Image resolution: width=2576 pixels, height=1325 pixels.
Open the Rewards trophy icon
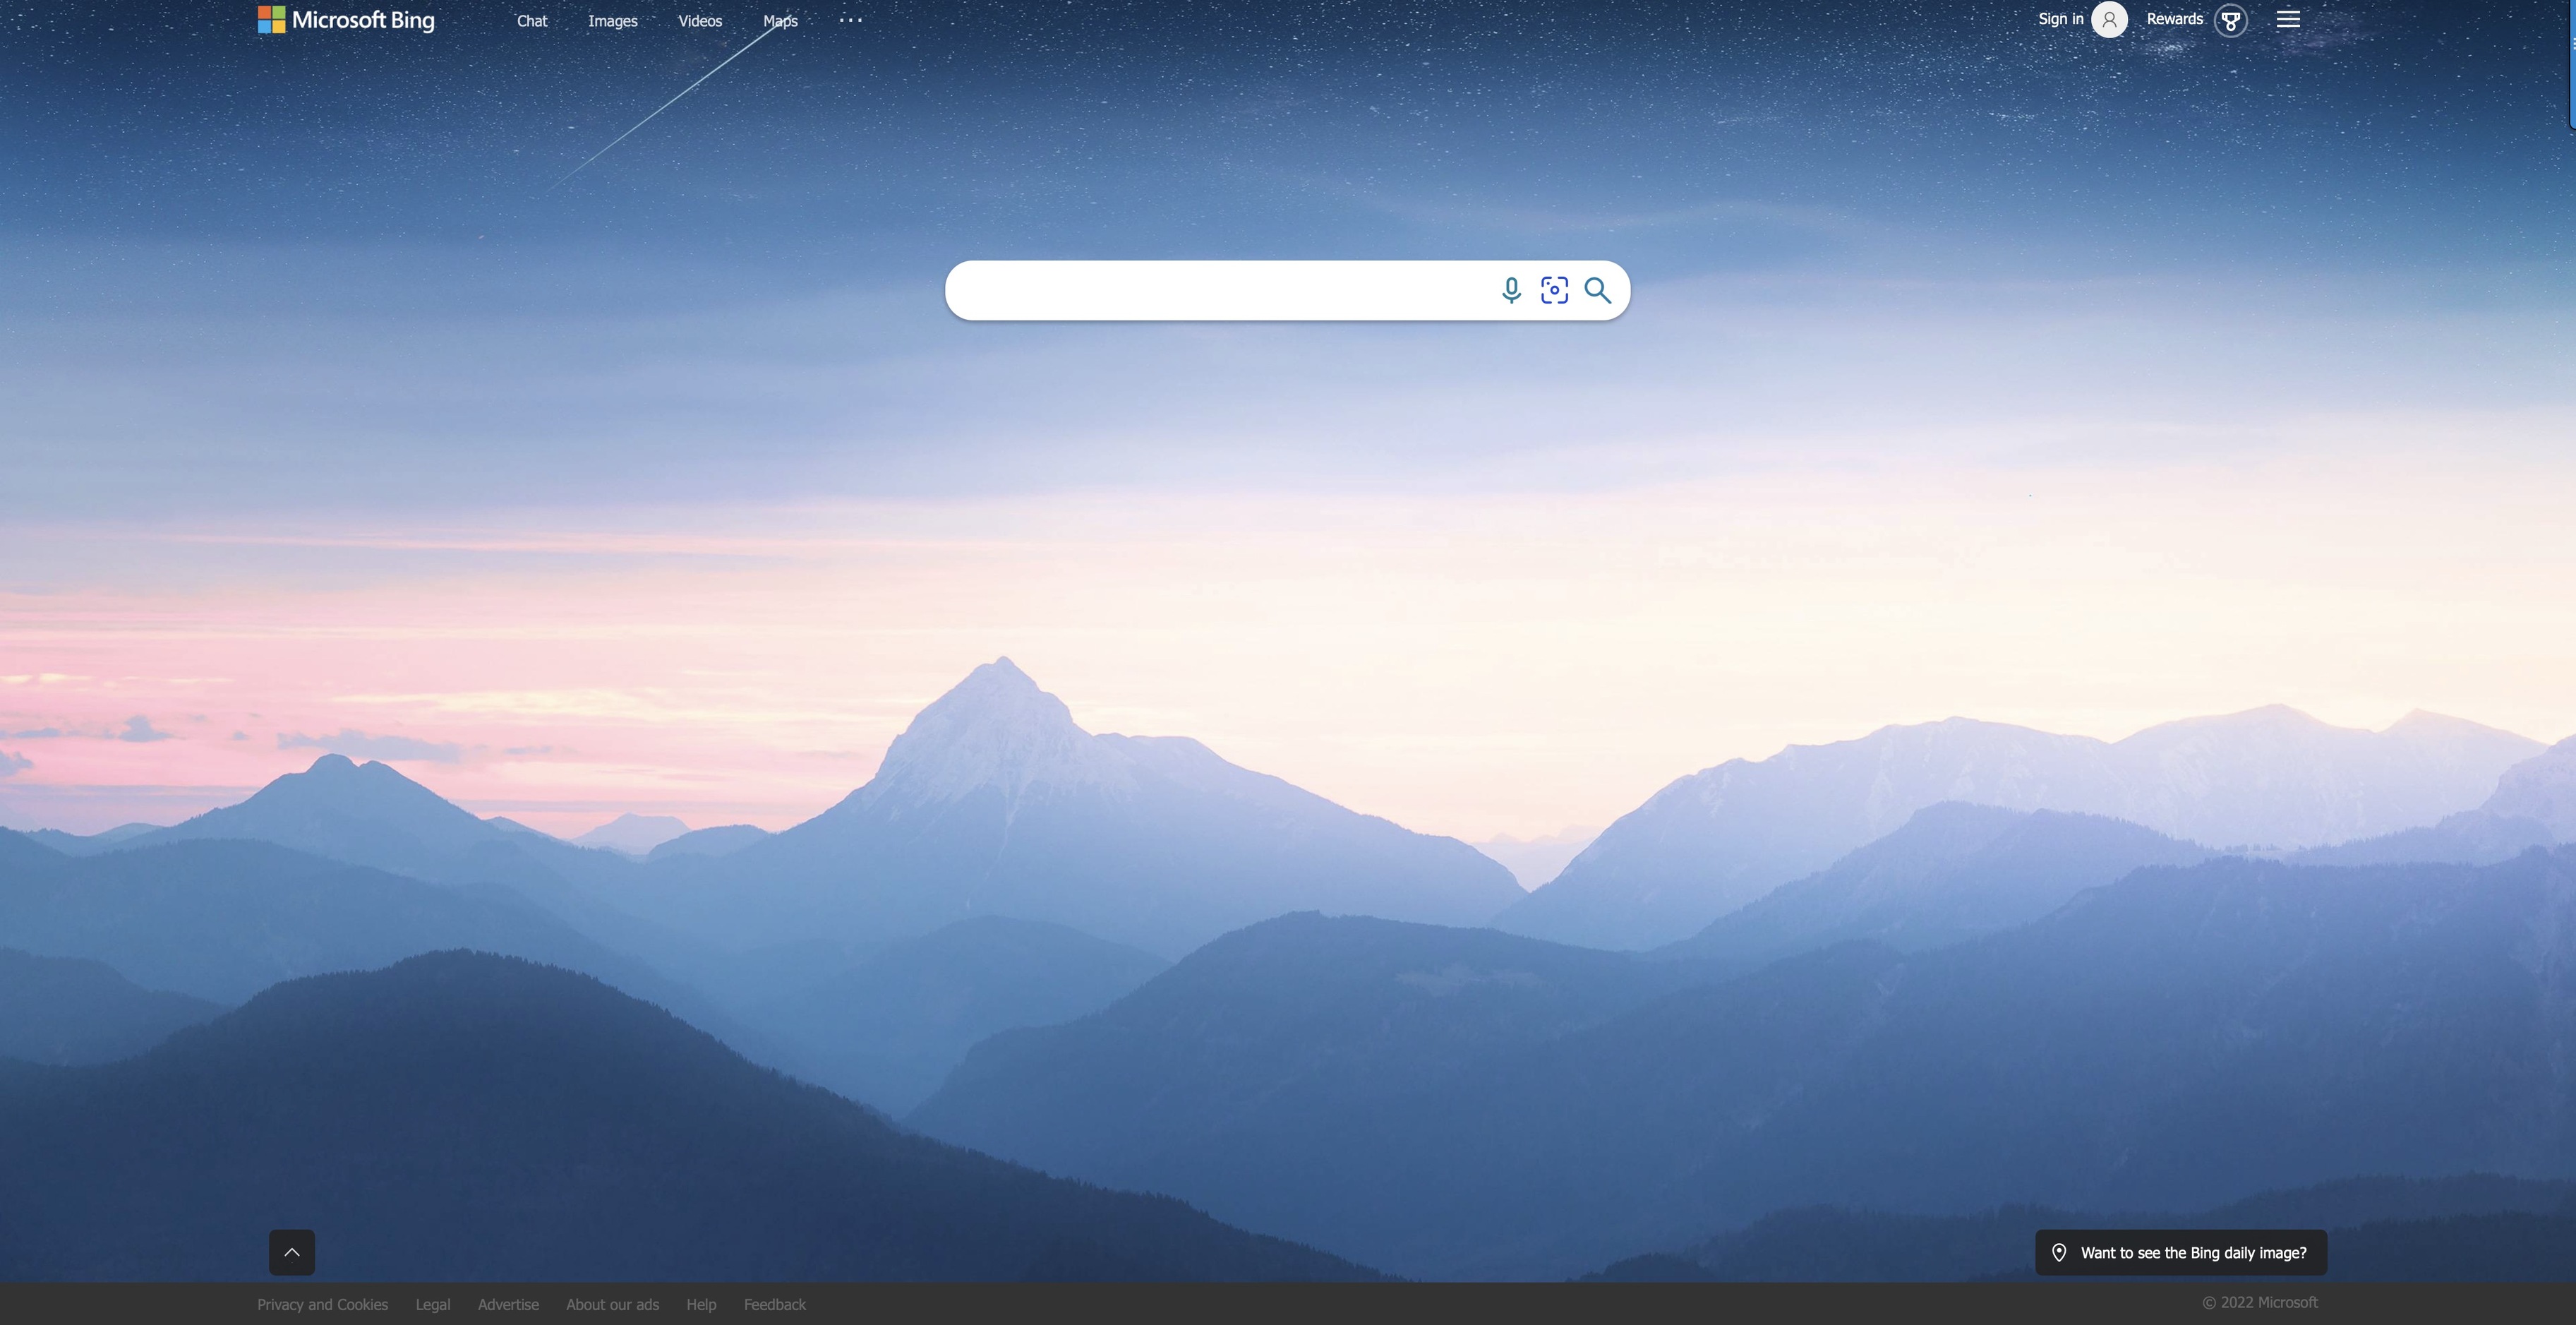pyautogui.click(x=2230, y=20)
